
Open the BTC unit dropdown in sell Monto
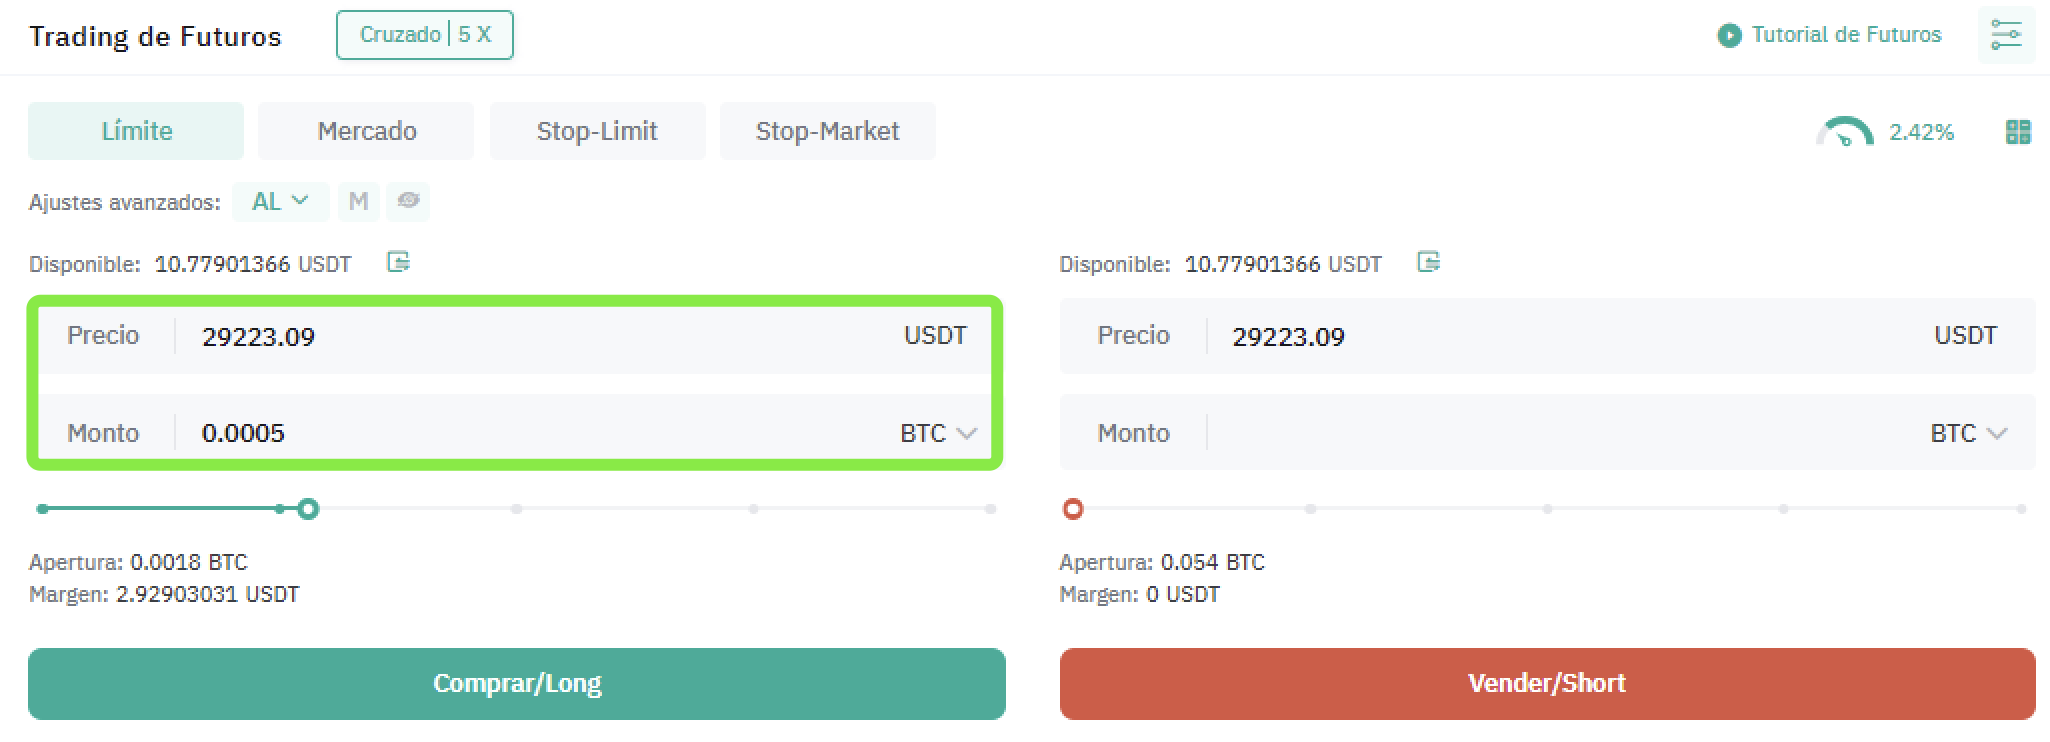1968,433
